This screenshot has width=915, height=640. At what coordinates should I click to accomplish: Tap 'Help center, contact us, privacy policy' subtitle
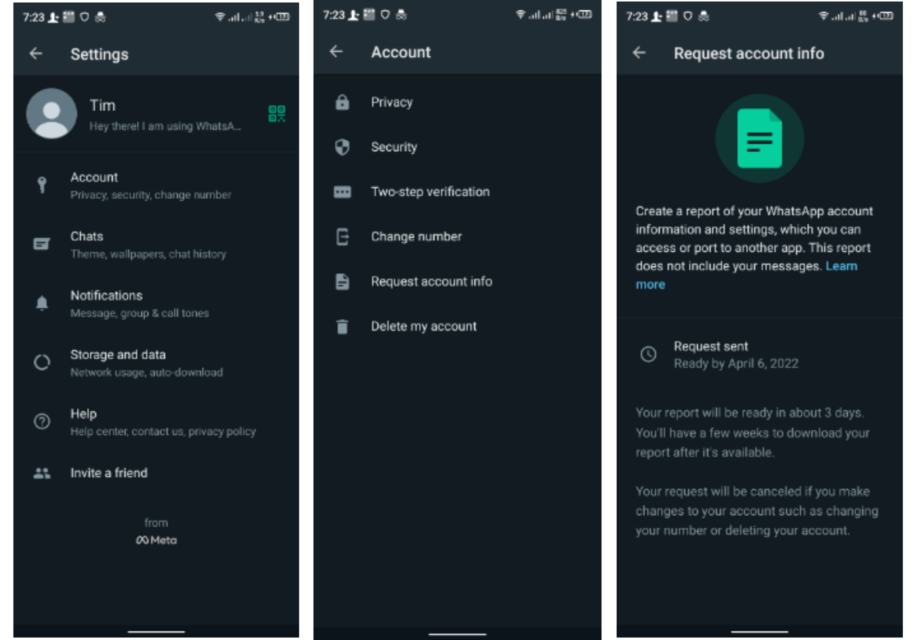pyautogui.click(x=163, y=432)
